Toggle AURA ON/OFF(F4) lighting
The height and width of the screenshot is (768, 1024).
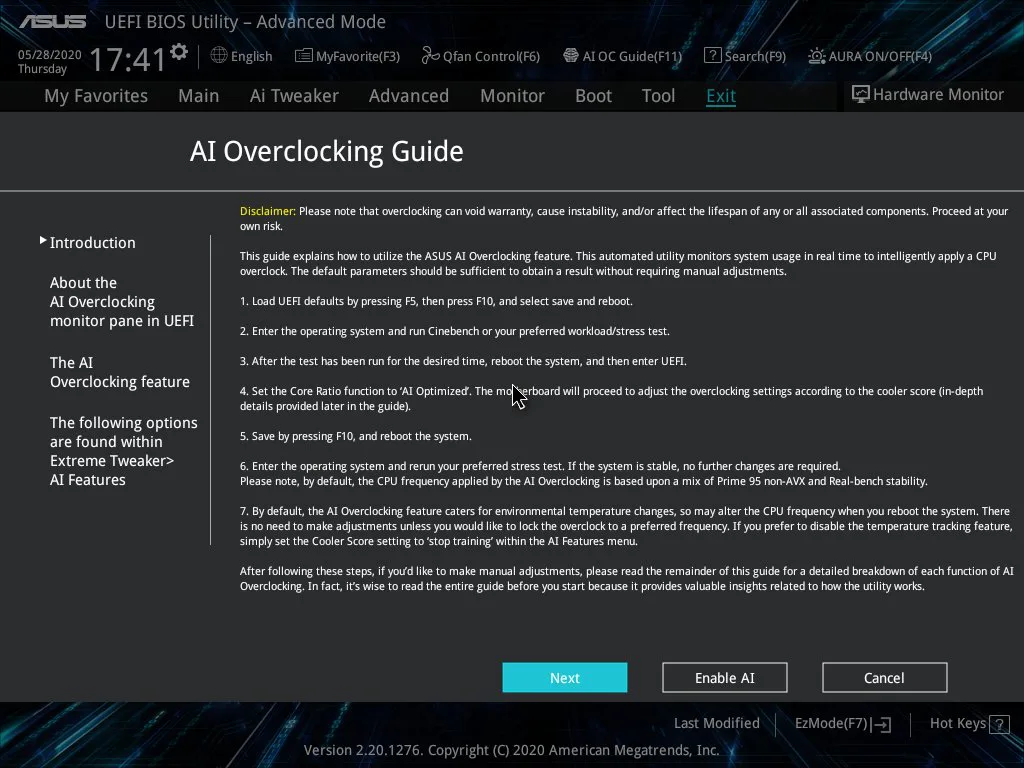[817, 56]
